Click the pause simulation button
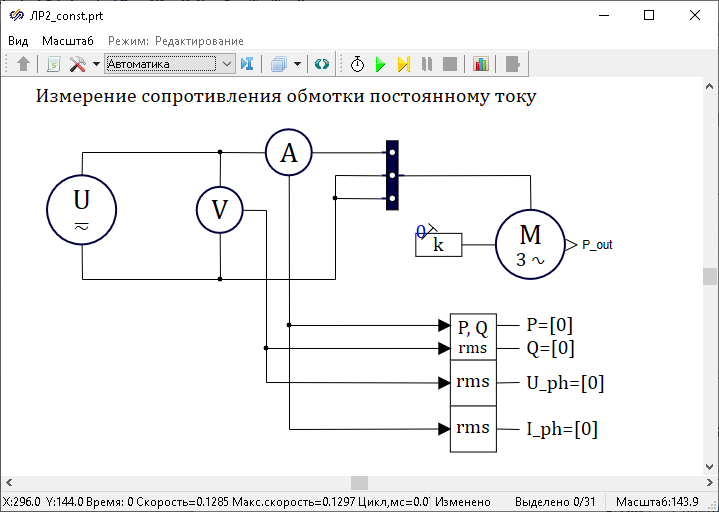The image size is (719, 512). (x=427, y=64)
